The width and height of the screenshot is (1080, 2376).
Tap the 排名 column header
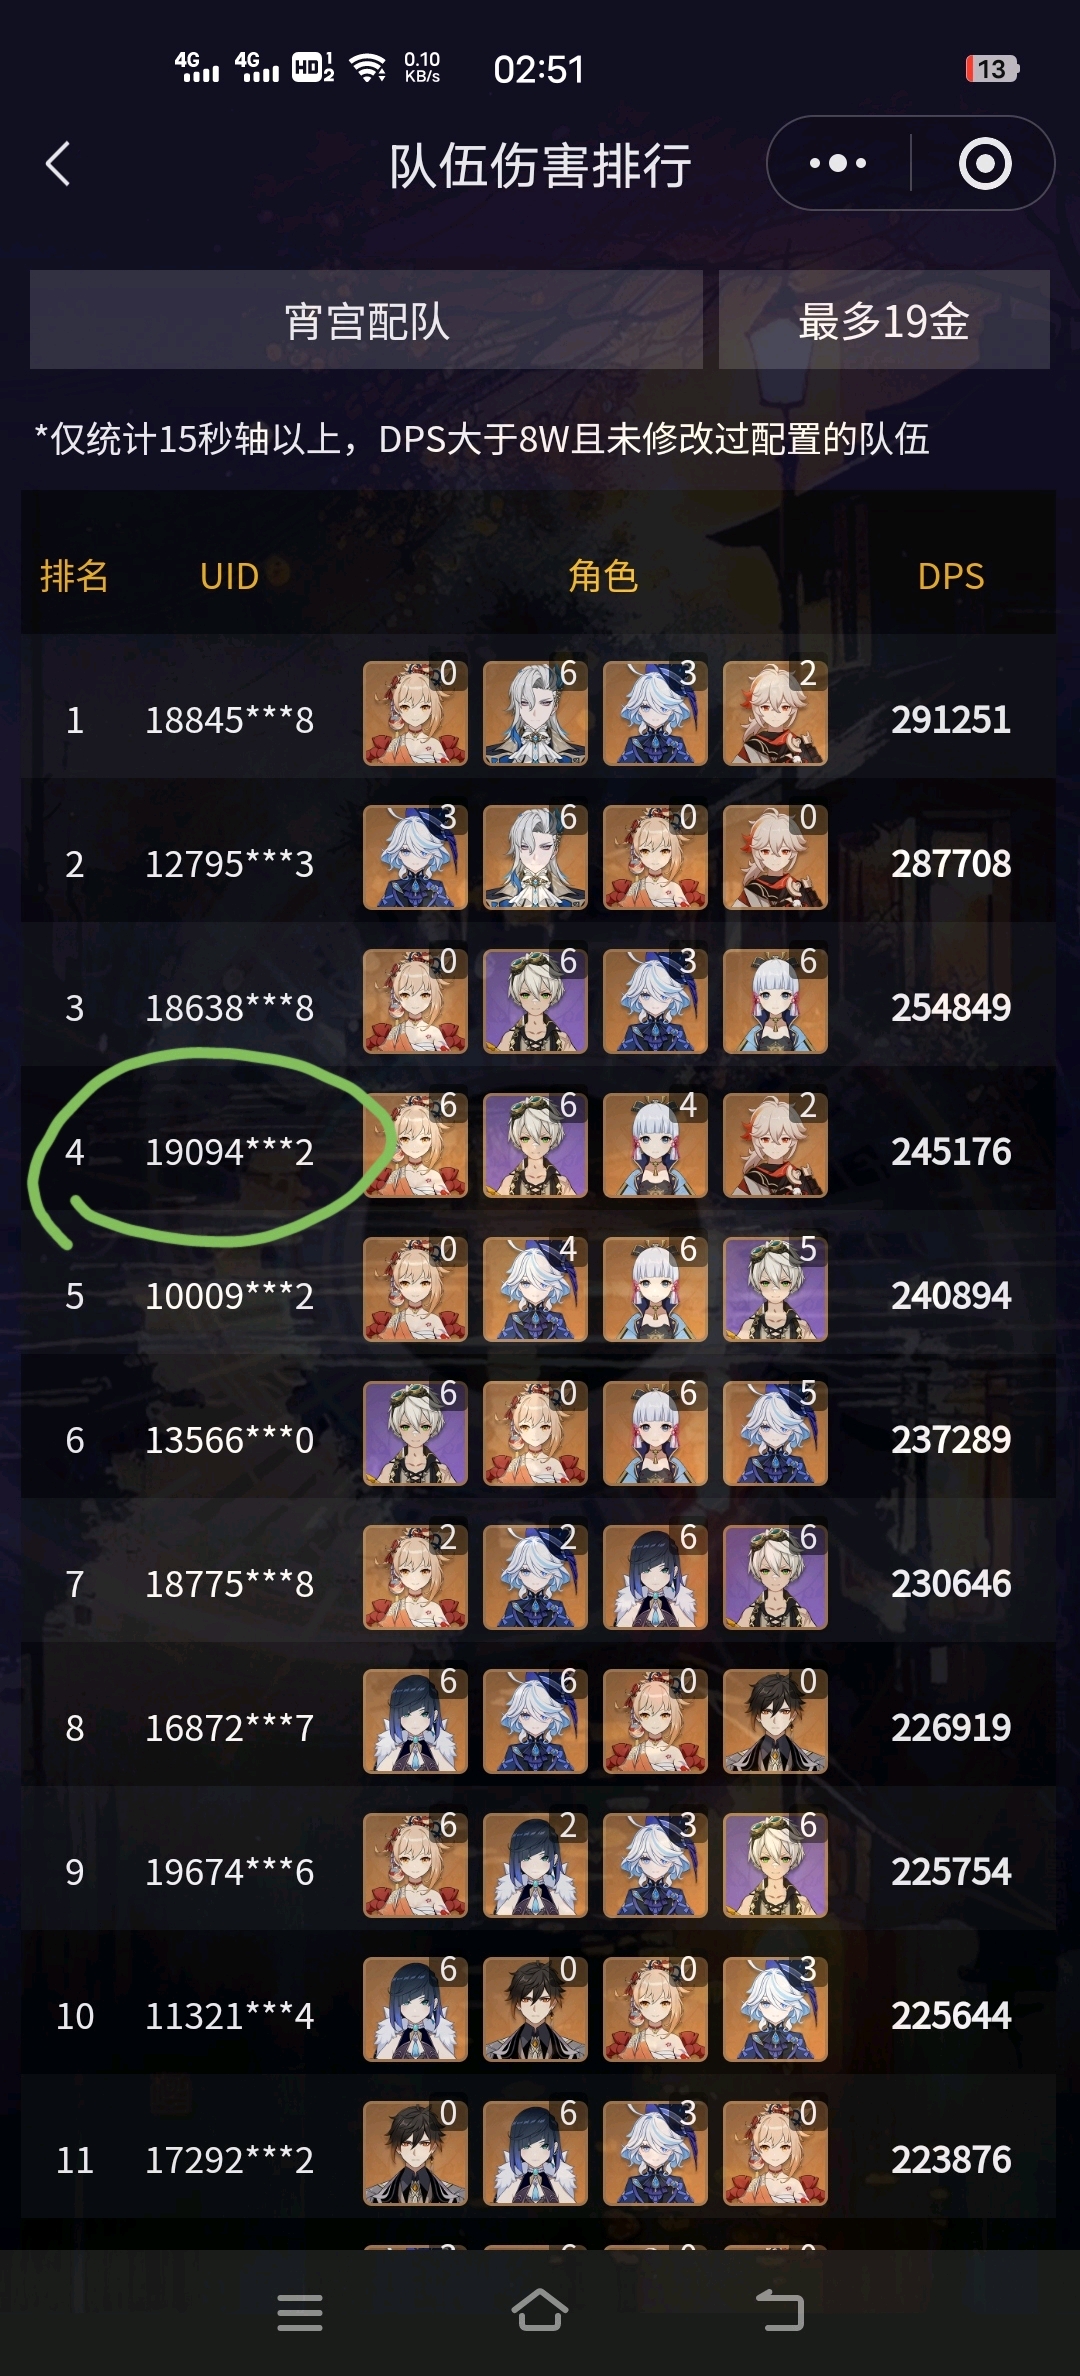click(74, 576)
